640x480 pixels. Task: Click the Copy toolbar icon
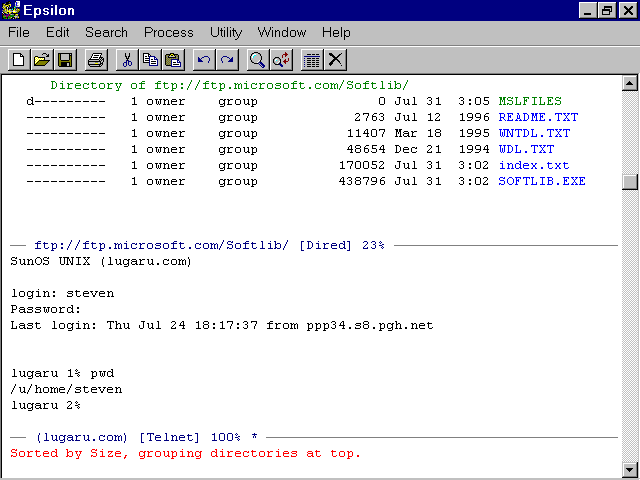[x=150, y=60]
